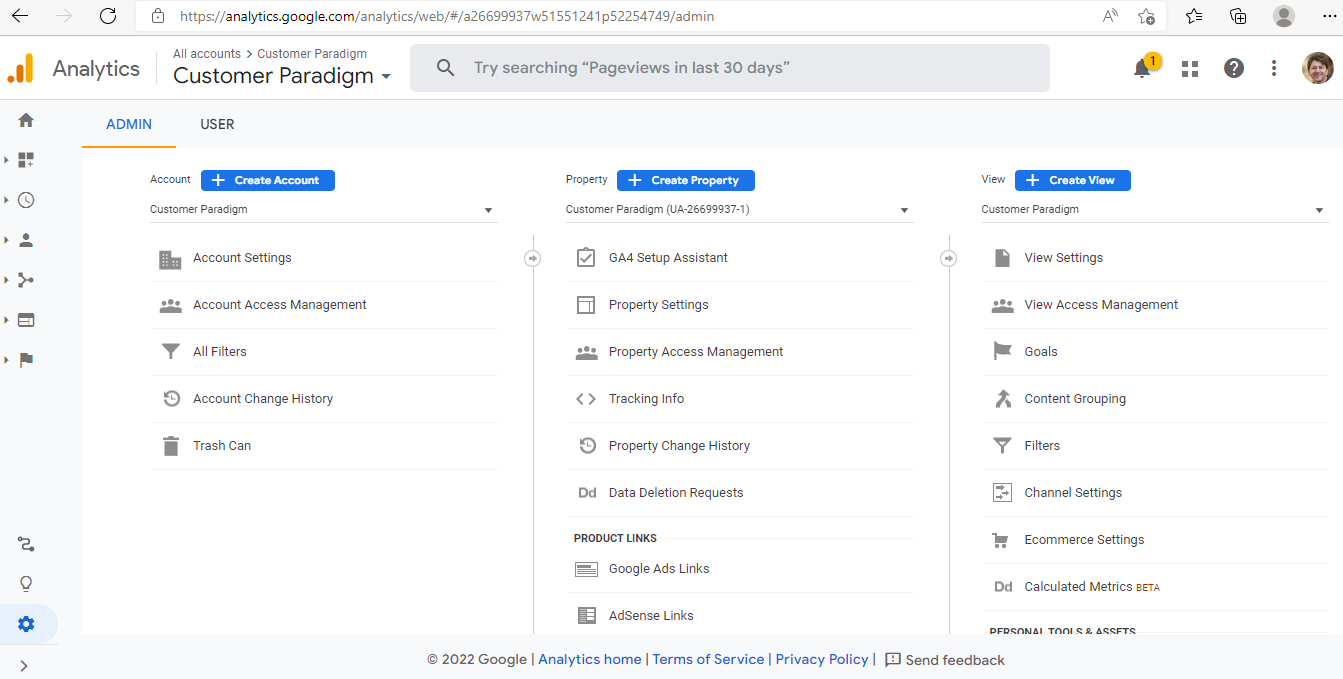The width and height of the screenshot is (1343, 679).
Task: Expand the sidebar with bottom chevron
Action: [x=24, y=666]
